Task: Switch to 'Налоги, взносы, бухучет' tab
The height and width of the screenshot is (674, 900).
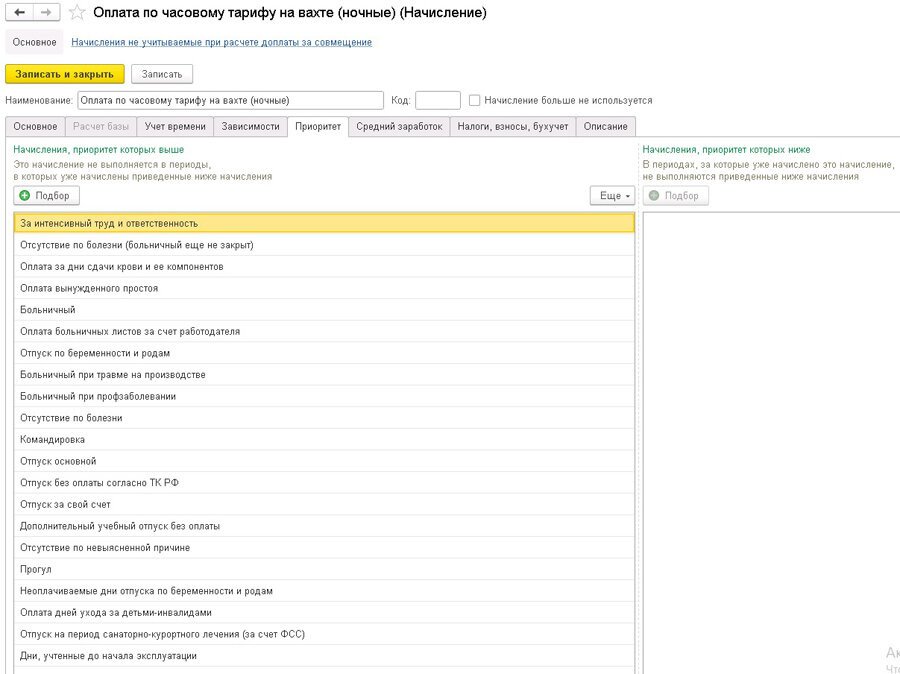Action: click(x=513, y=126)
